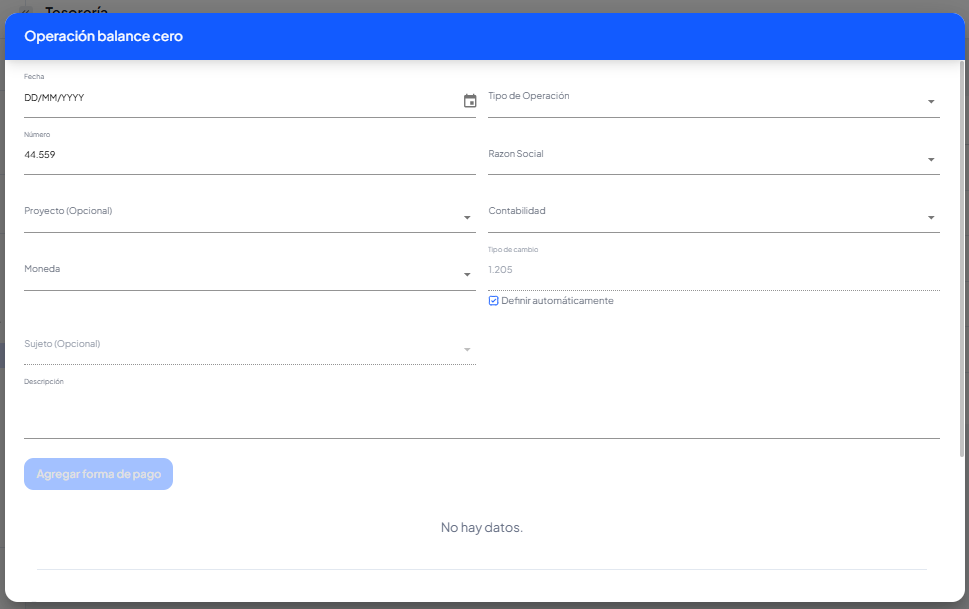The image size is (969, 609).
Task: Toggle the Definir automáticamente checkbox
Action: coord(494,301)
